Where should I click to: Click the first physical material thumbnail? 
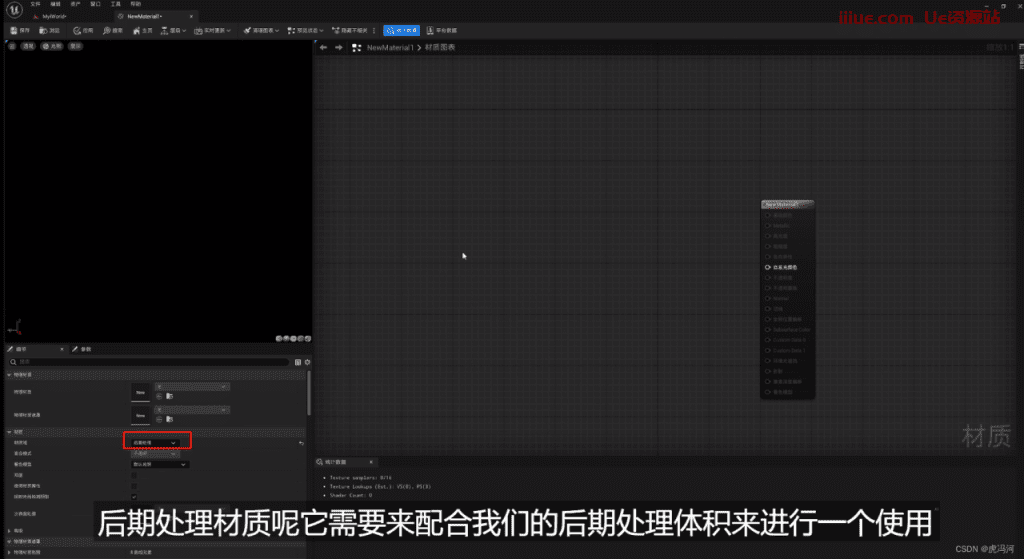coord(140,392)
